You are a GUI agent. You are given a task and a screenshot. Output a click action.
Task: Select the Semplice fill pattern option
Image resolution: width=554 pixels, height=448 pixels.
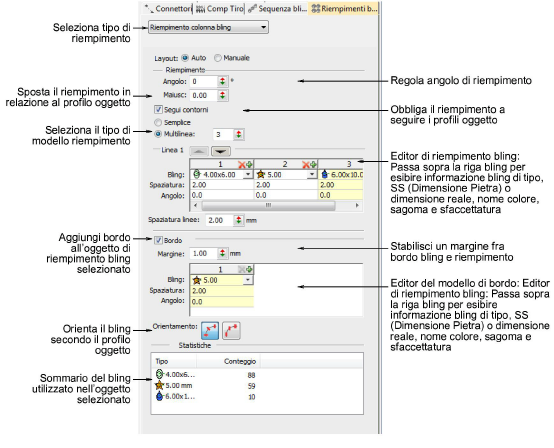tap(158, 123)
